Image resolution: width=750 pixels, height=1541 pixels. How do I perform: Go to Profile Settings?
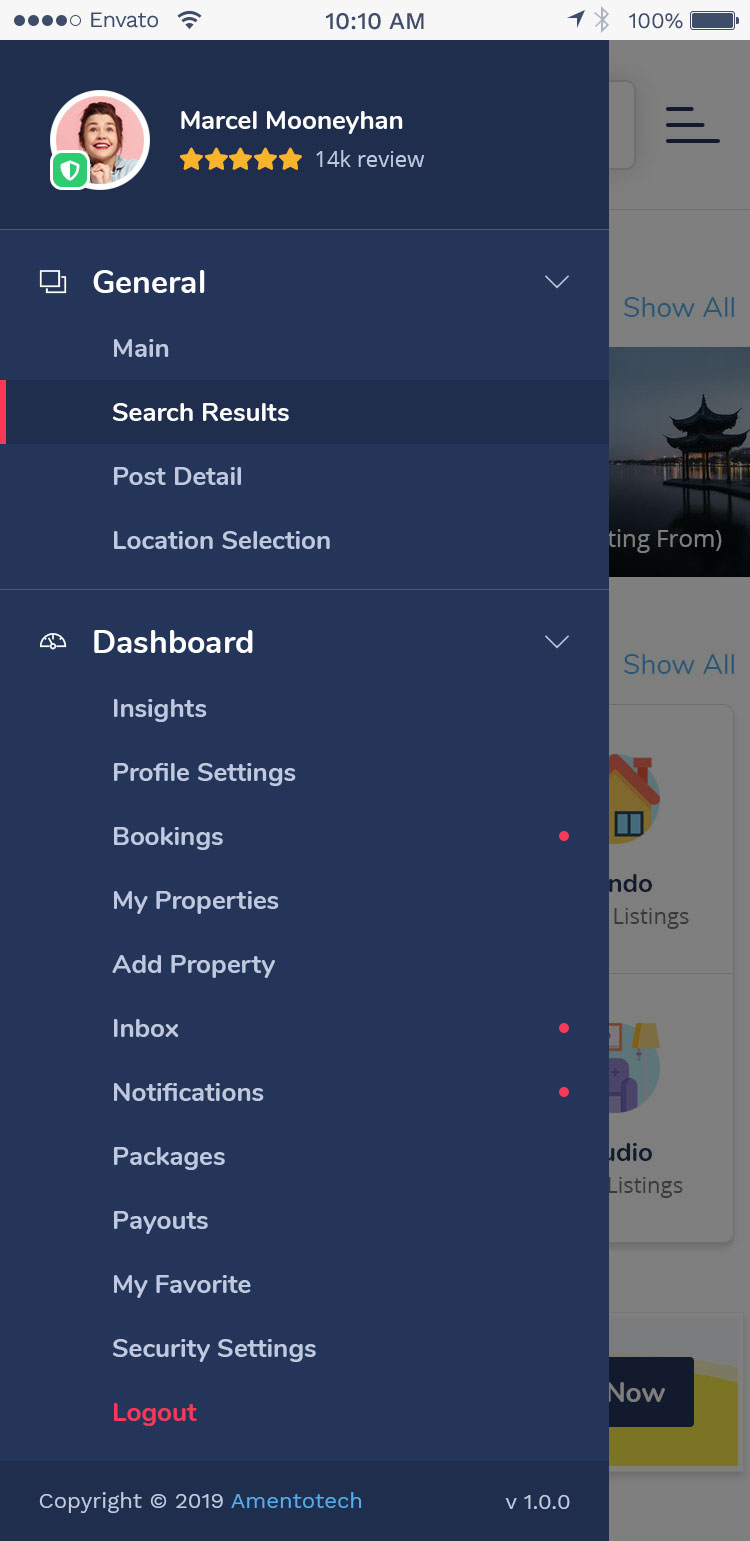304,772
